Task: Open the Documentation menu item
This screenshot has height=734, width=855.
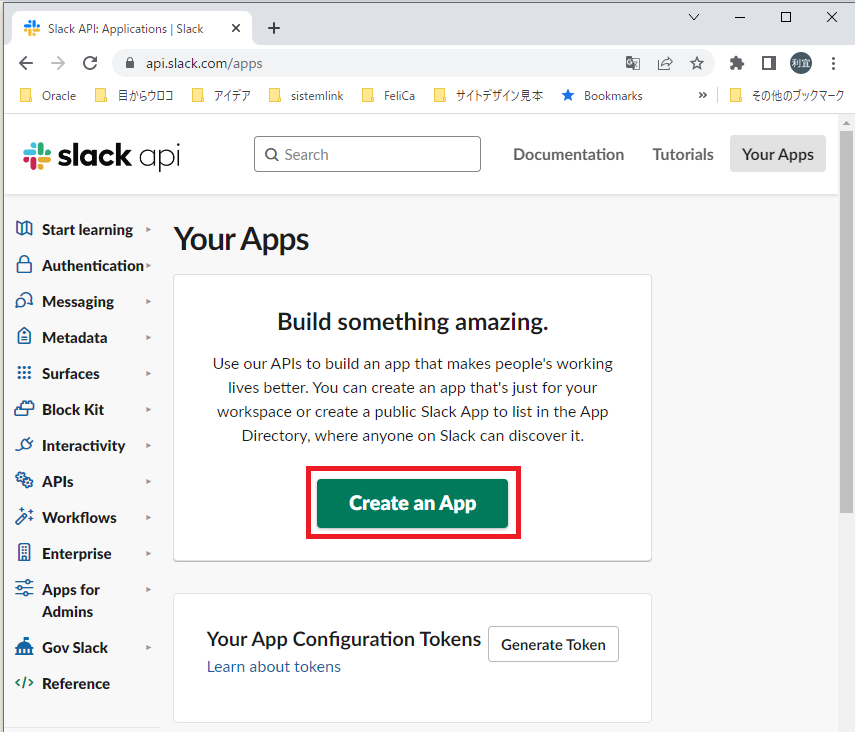Action: [x=568, y=154]
